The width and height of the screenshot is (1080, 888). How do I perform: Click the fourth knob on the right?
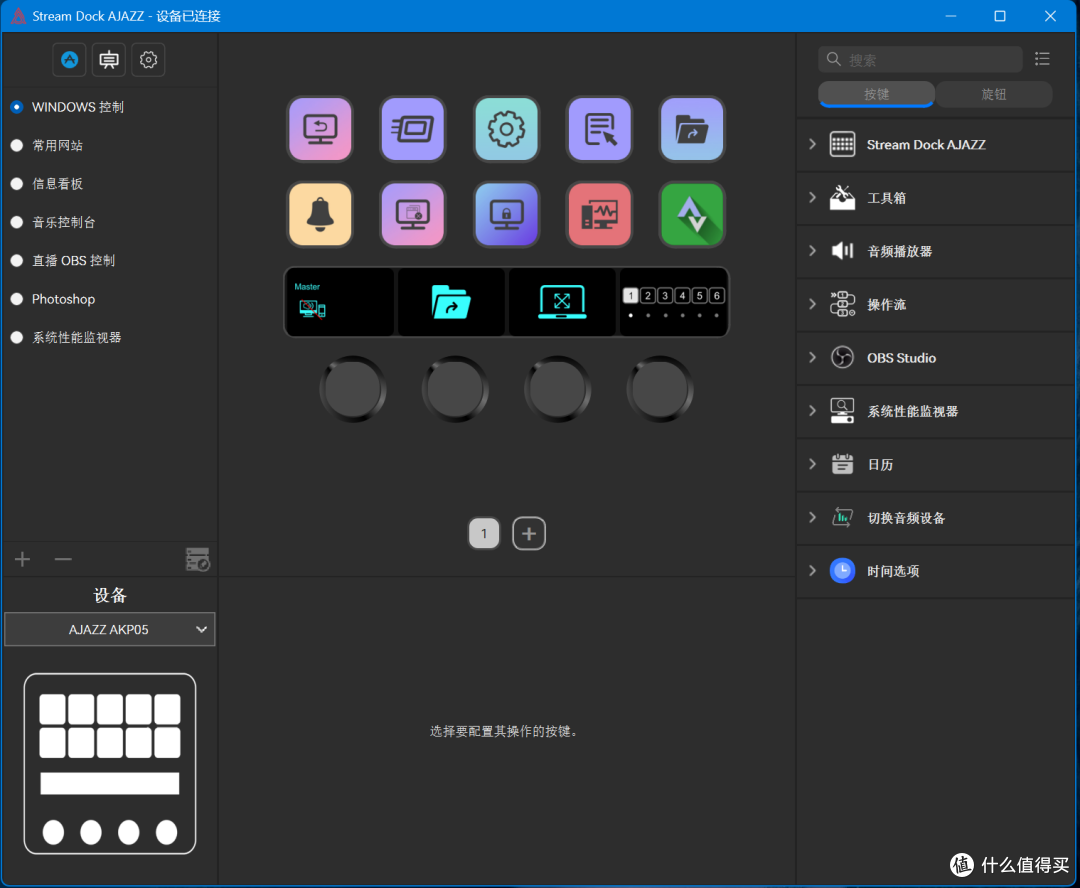point(660,389)
